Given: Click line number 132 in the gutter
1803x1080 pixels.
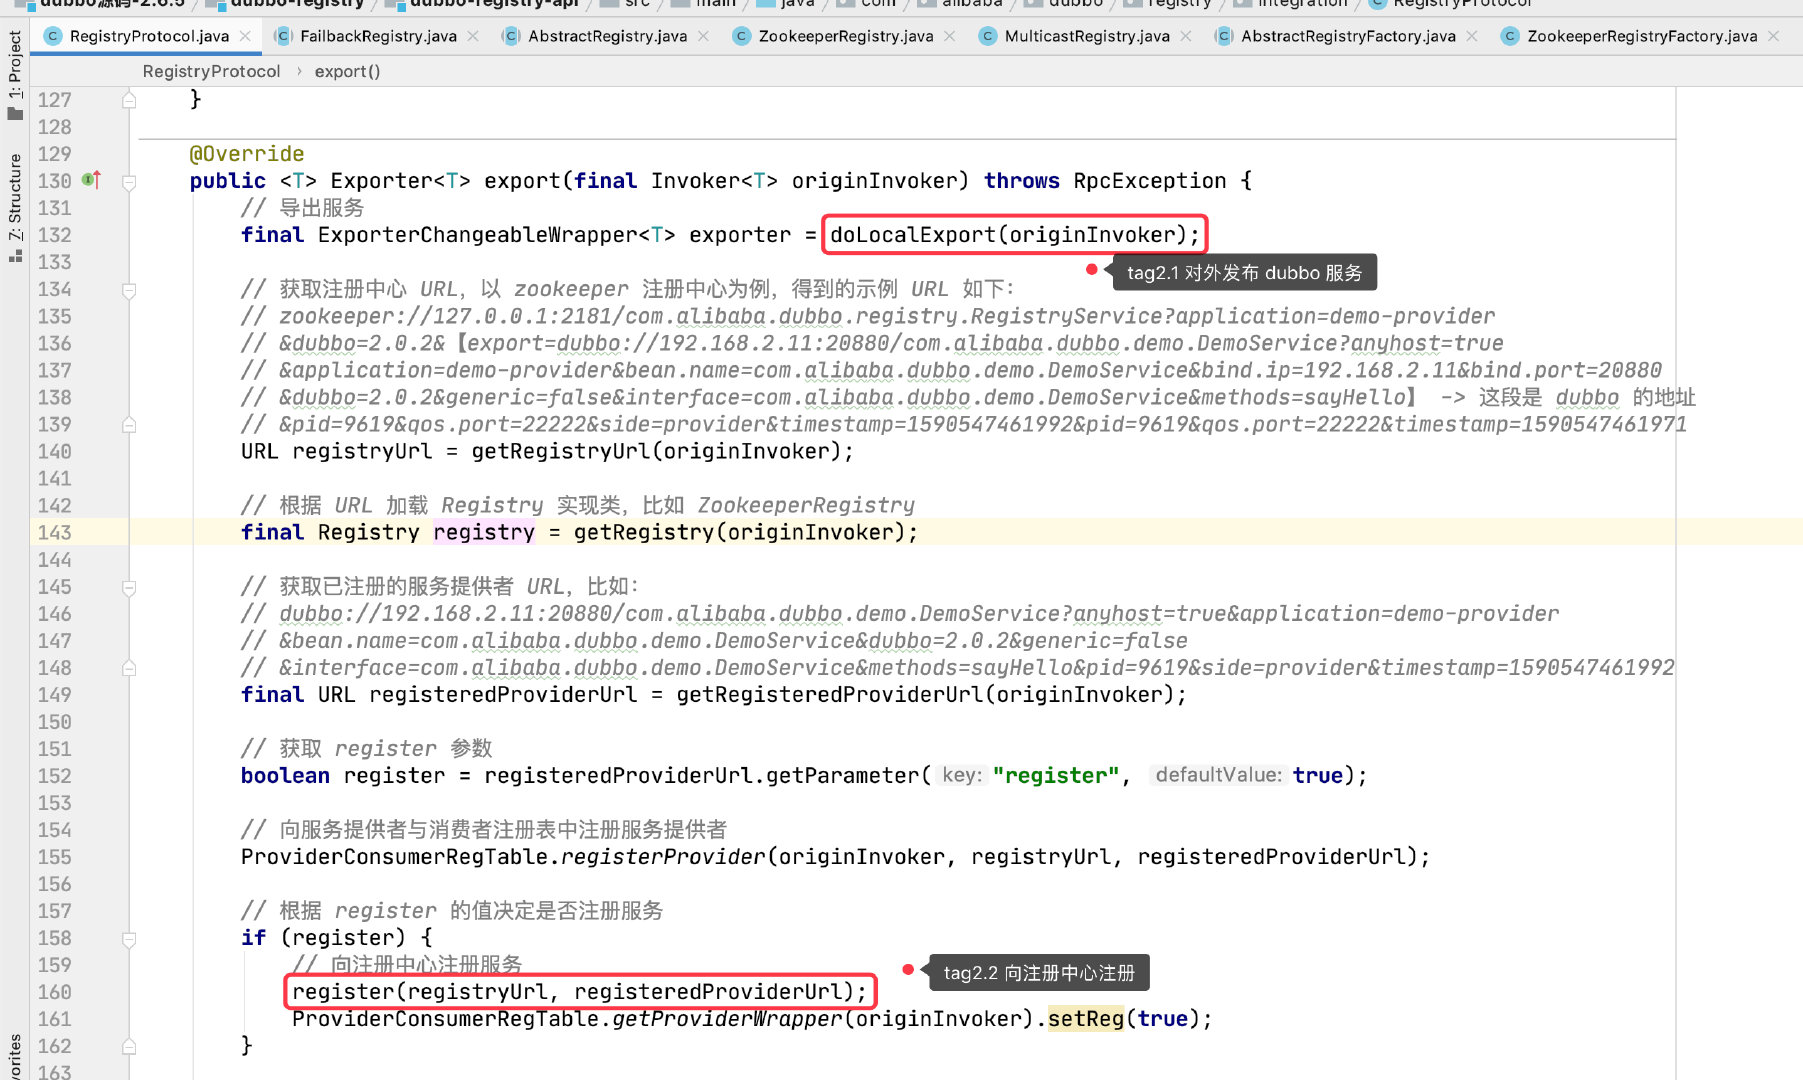Looking at the screenshot, I should coord(55,235).
